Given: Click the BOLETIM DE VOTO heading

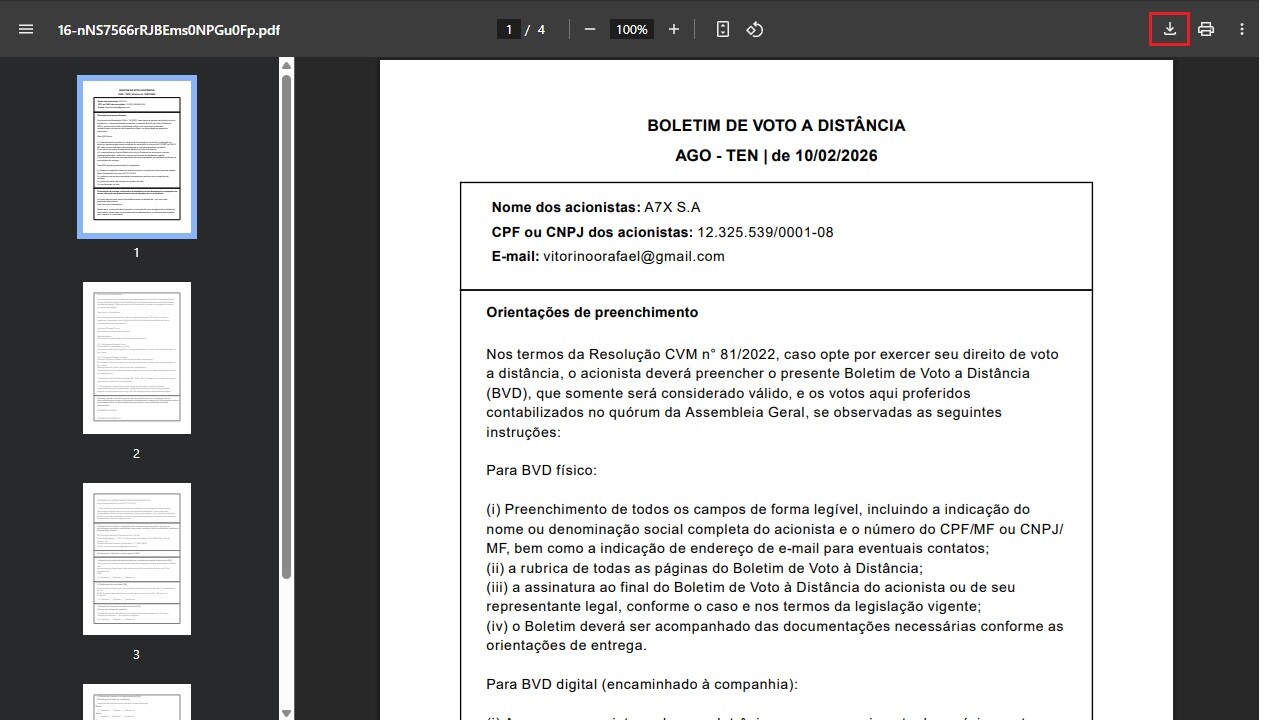Looking at the screenshot, I should click(x=776, y=125).
